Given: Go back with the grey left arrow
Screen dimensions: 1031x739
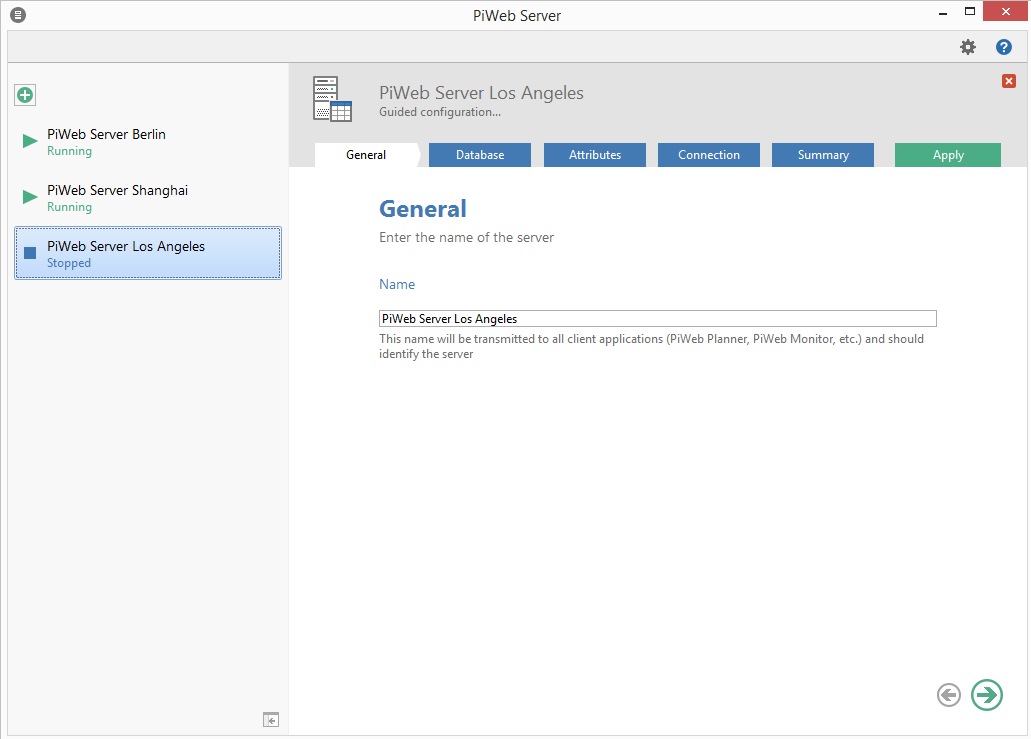Looking at the screenshot, I should pyautogui.click(x=949, y=695).
